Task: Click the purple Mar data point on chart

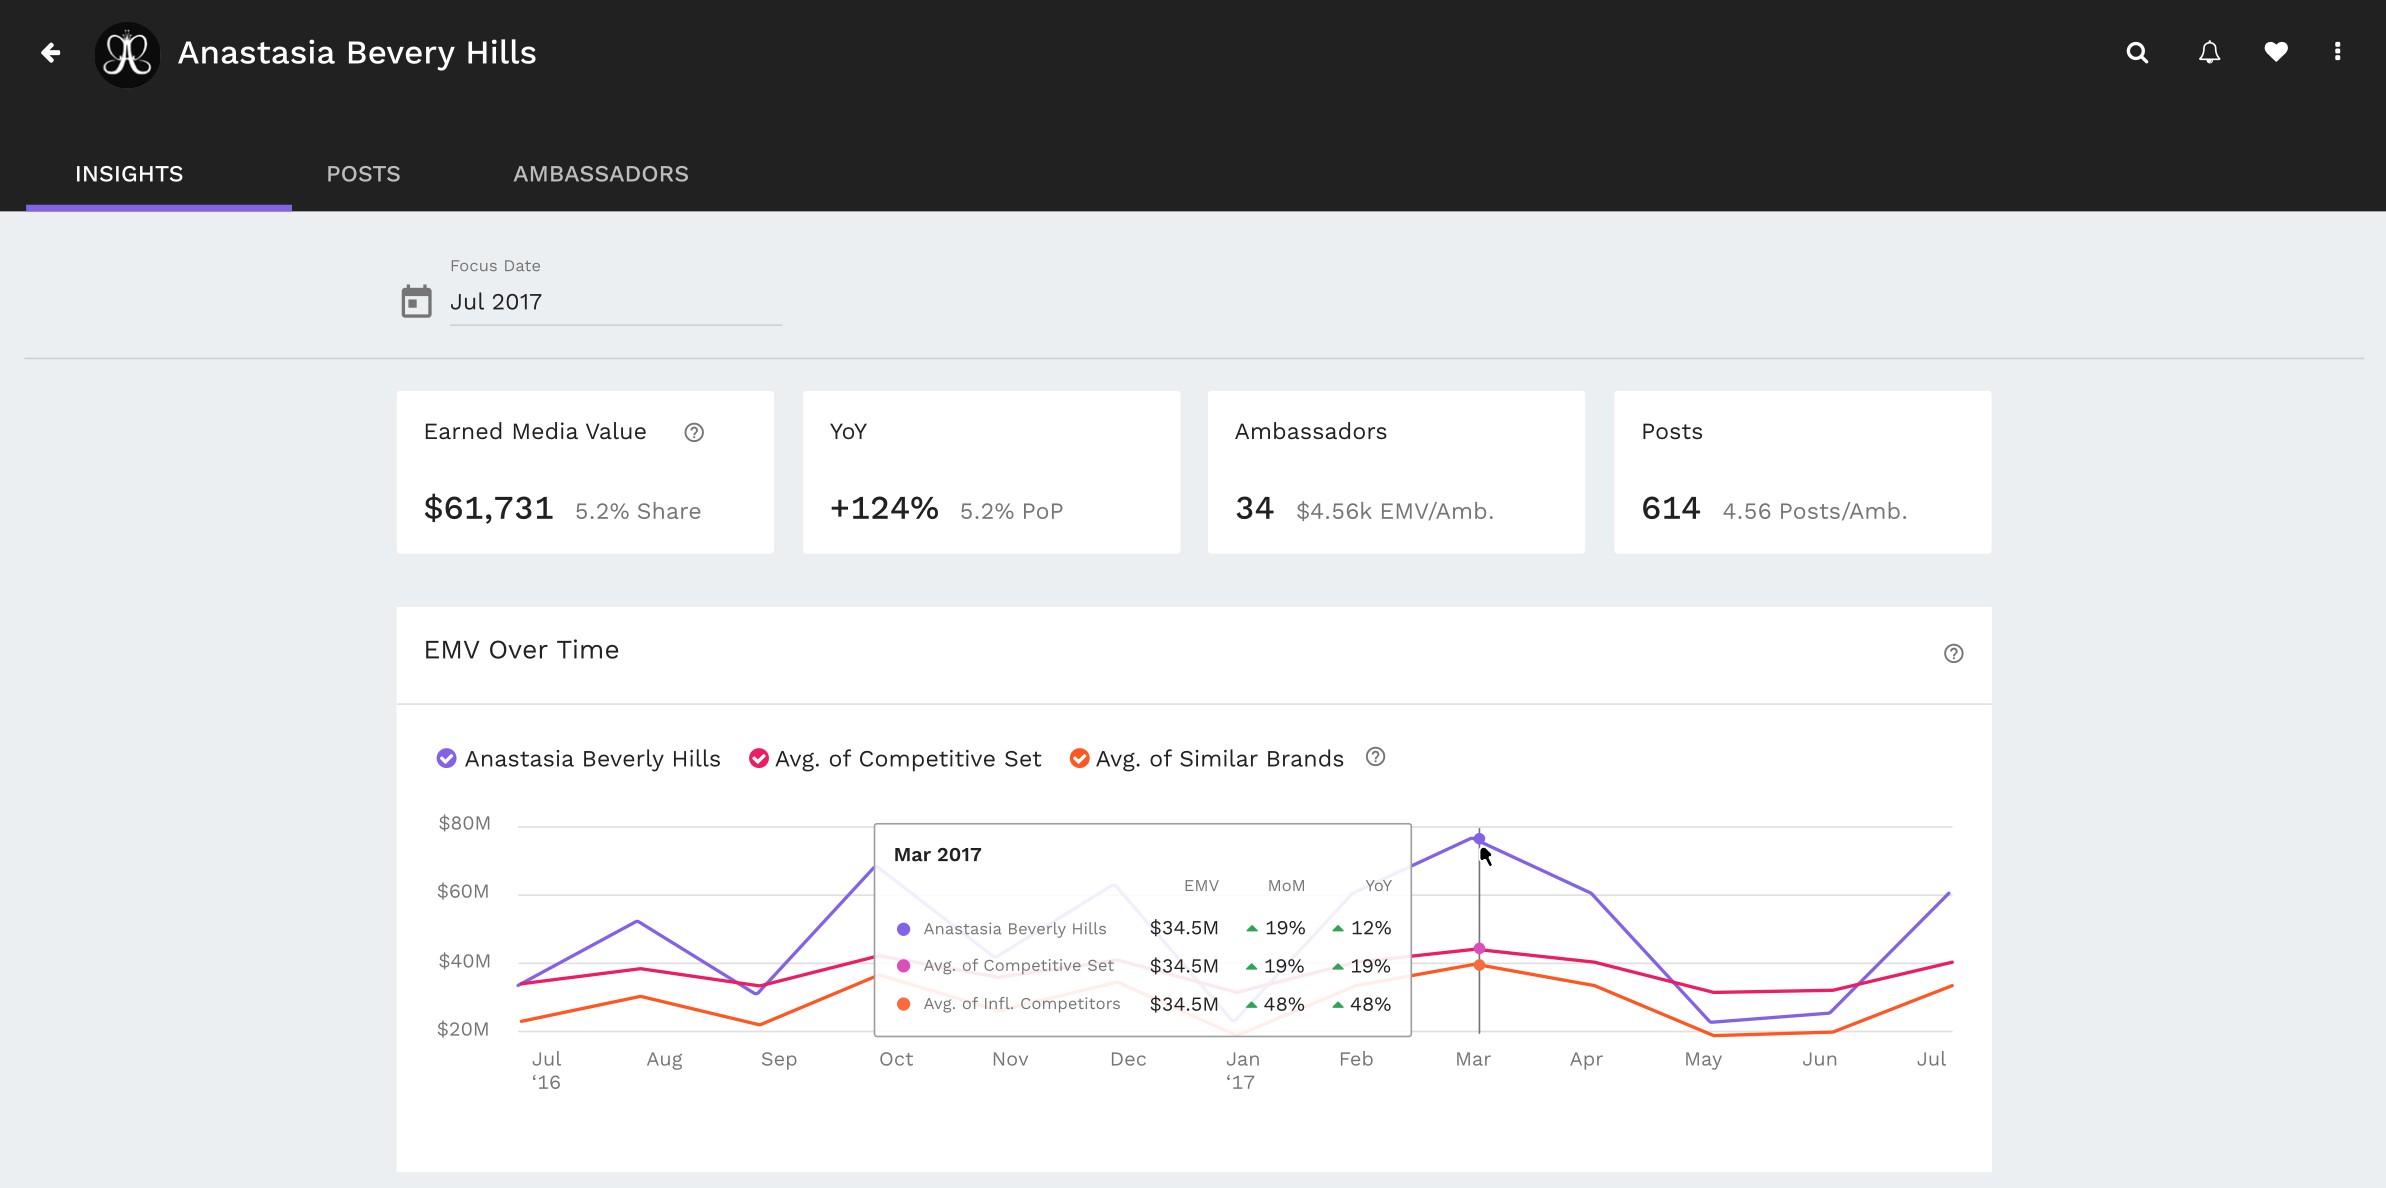Action: tap(1479, 839)
